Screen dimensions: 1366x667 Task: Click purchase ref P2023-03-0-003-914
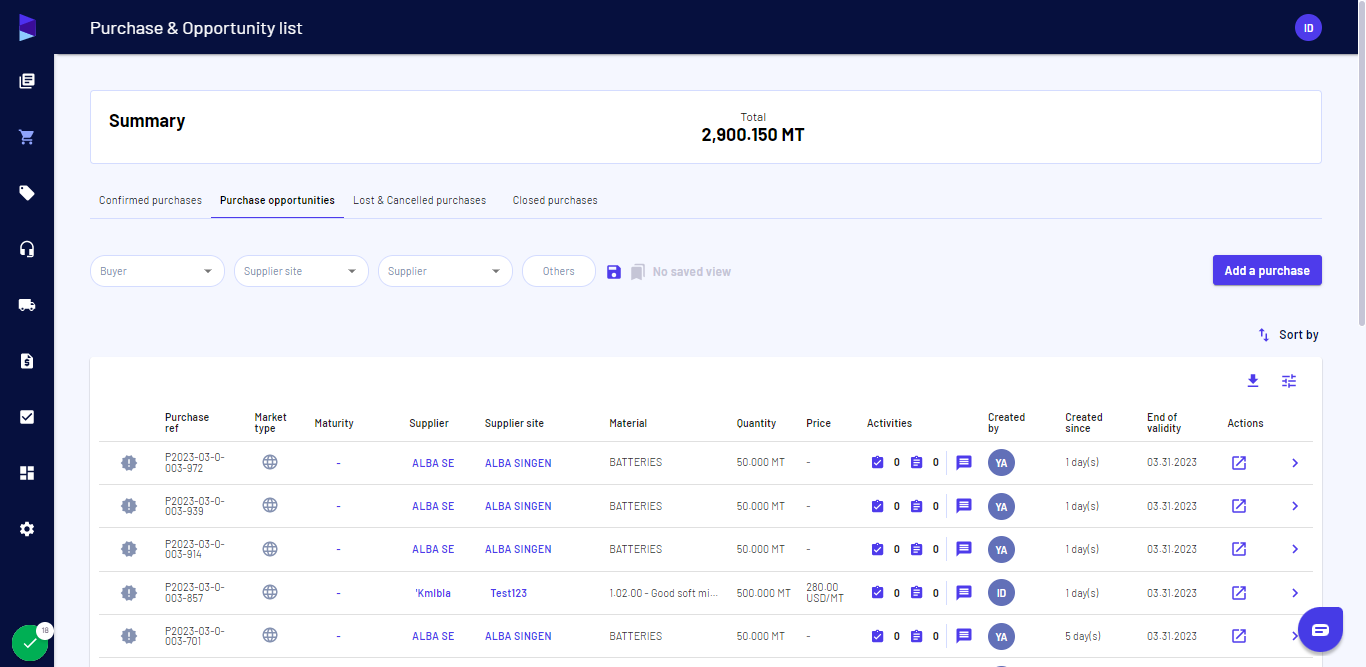tap(195, 549)
